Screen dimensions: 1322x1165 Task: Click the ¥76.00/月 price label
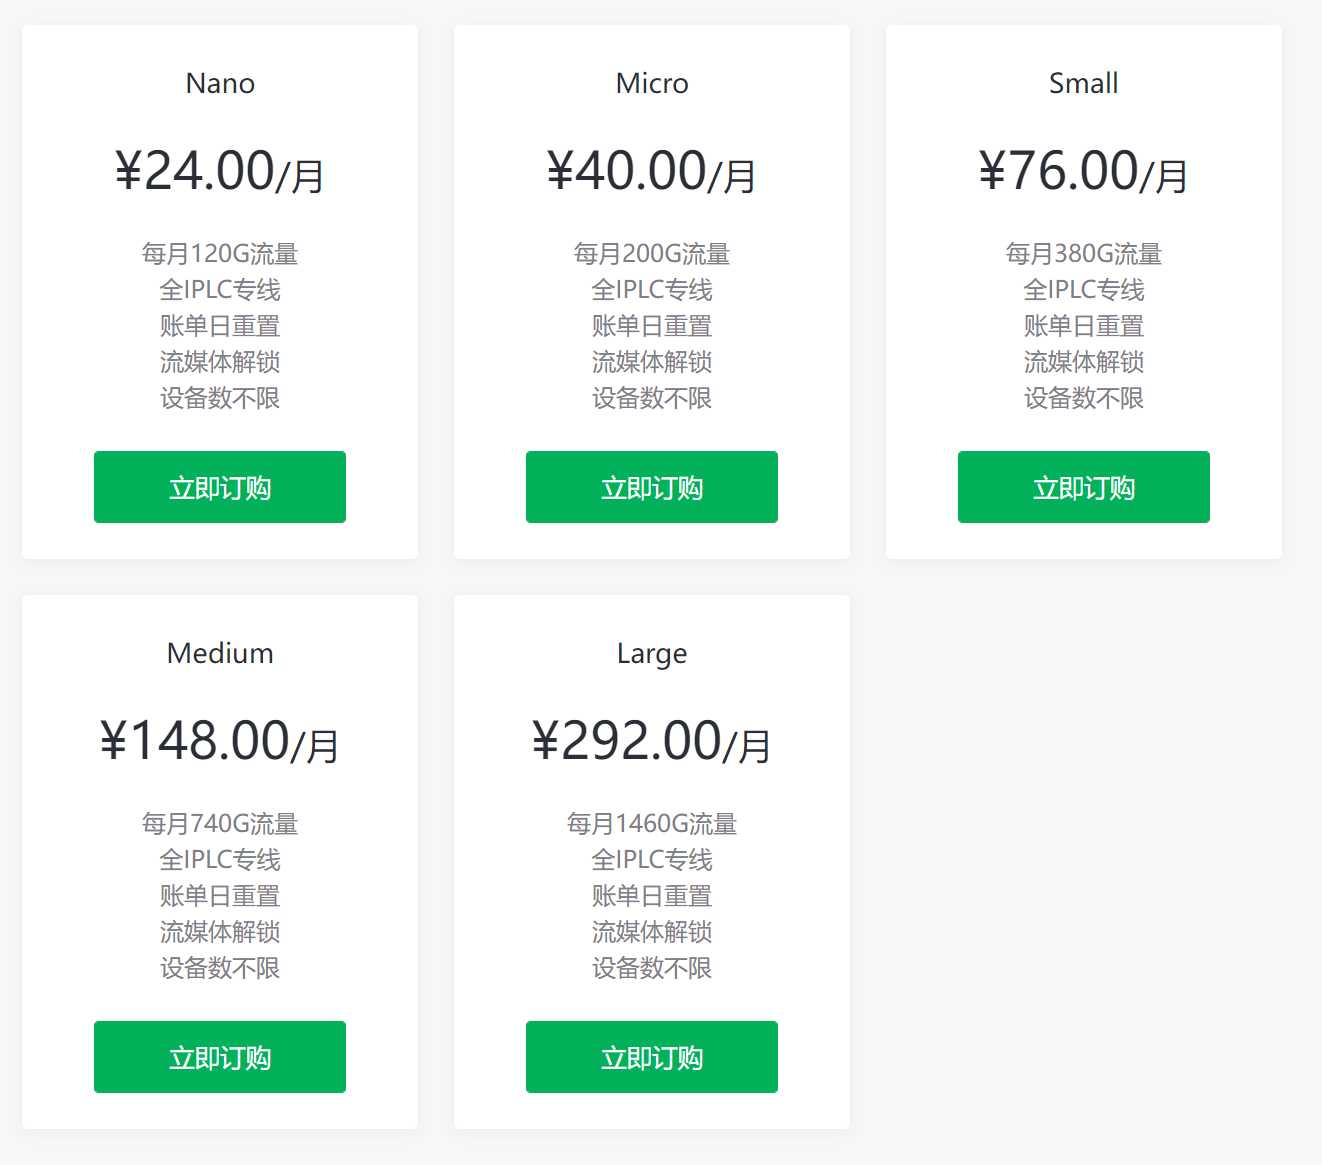point(1083,171)
